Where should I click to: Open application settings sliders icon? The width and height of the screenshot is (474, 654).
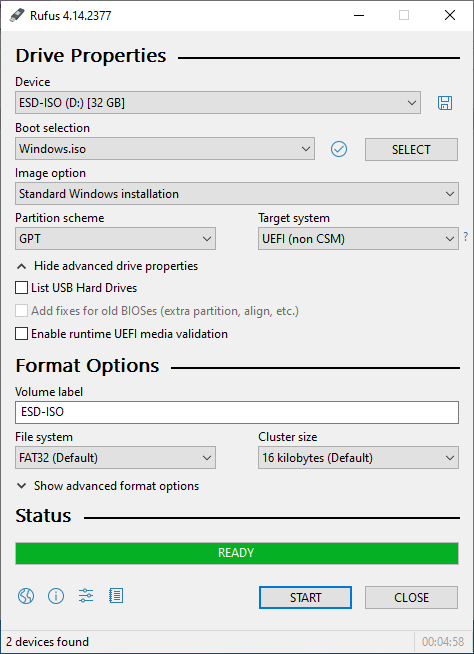pos(86,596)
